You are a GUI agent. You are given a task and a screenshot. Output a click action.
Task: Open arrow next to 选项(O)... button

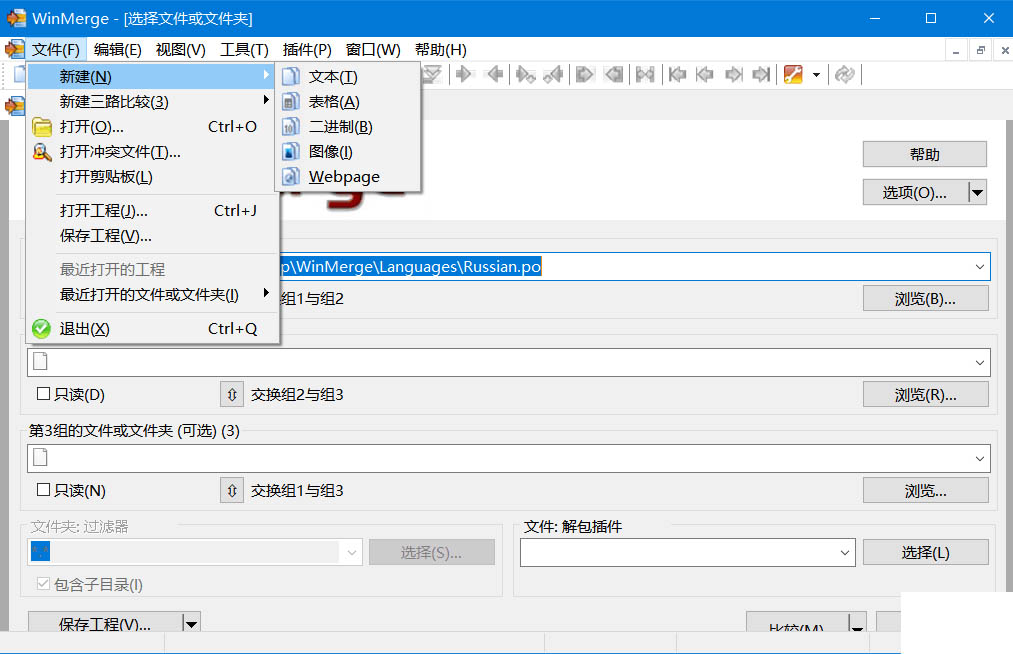977,193
